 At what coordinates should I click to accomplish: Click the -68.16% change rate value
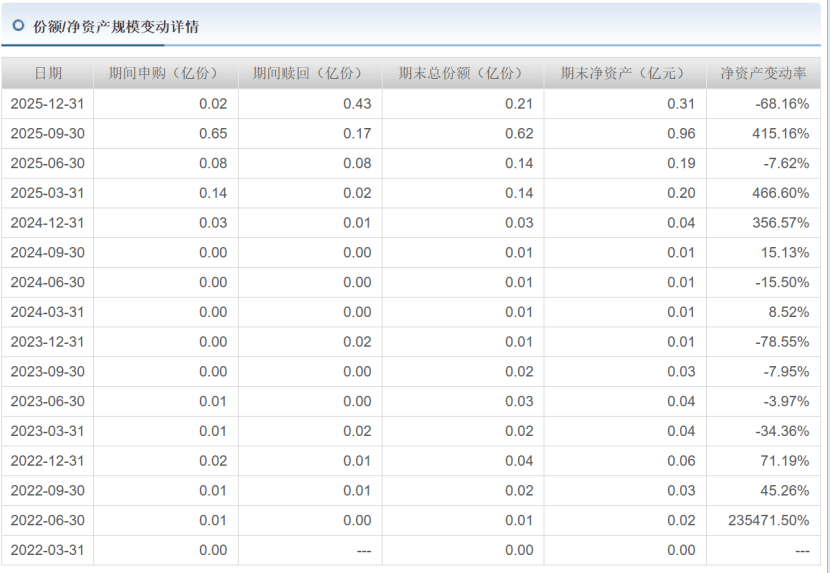782,104
